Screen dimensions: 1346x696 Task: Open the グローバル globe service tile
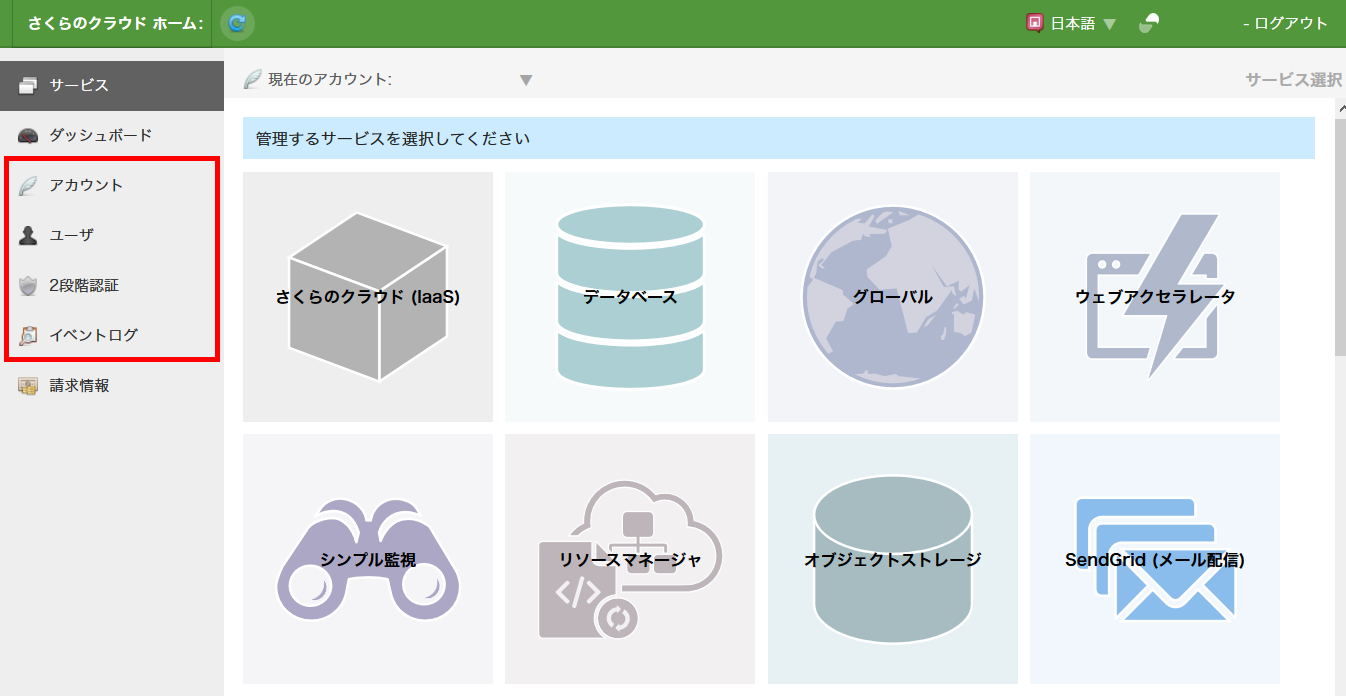click(892, 297)
